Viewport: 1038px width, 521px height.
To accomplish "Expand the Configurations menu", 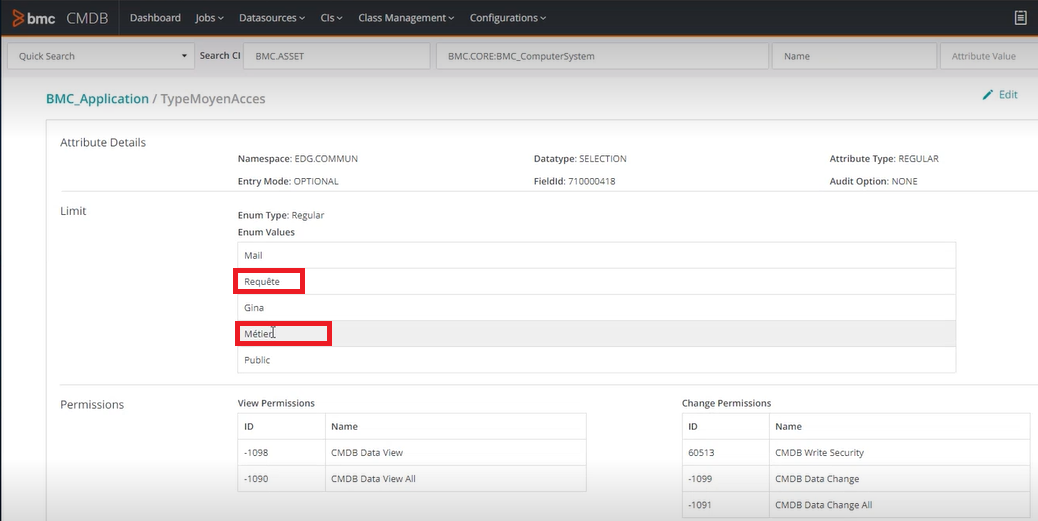I will coord(508,18).
